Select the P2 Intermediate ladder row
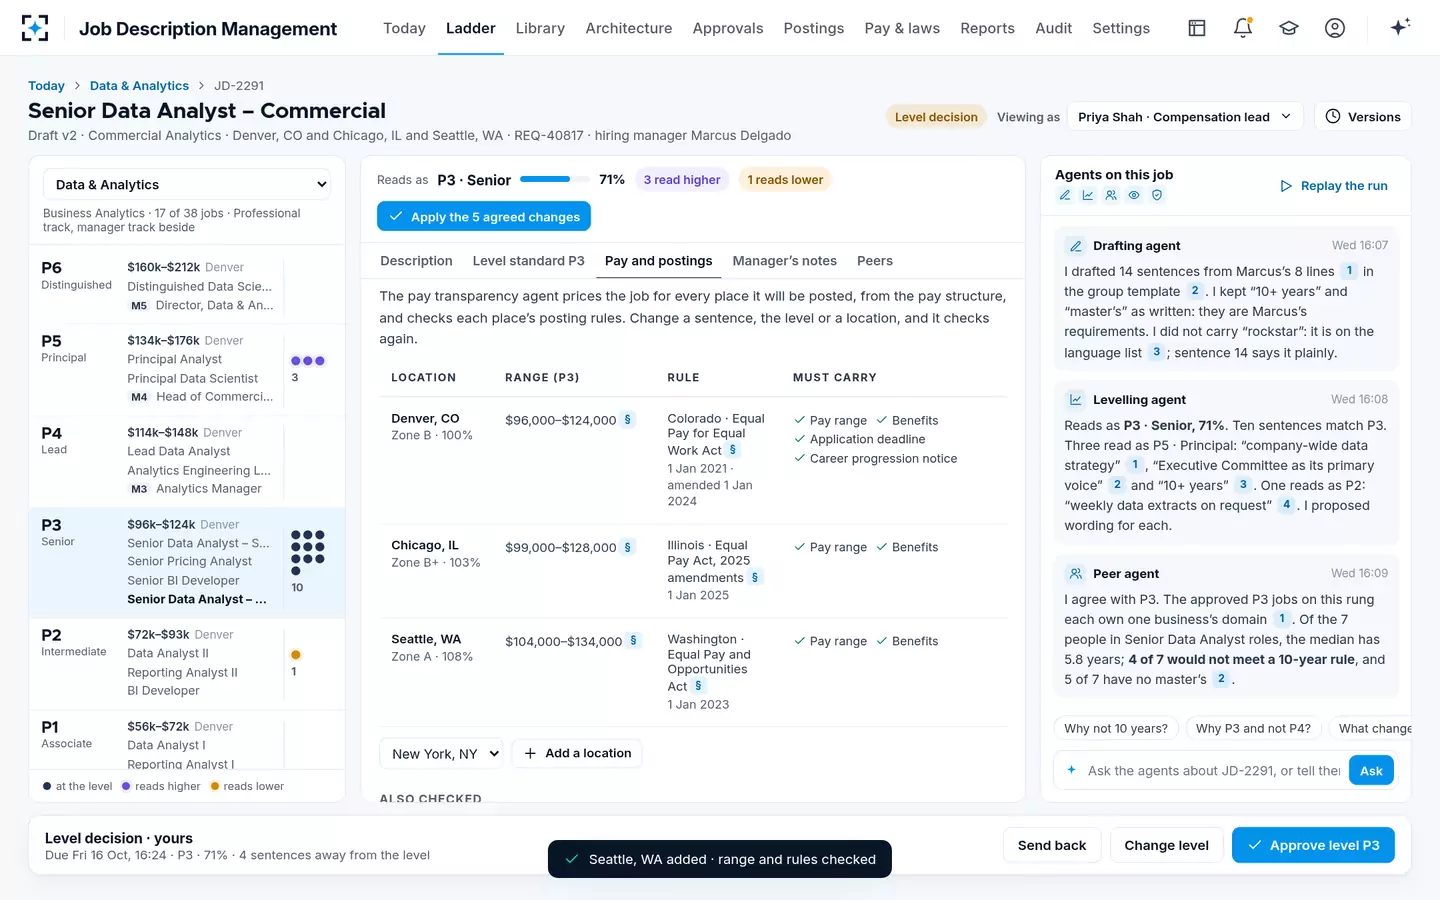 pos(187,663)
